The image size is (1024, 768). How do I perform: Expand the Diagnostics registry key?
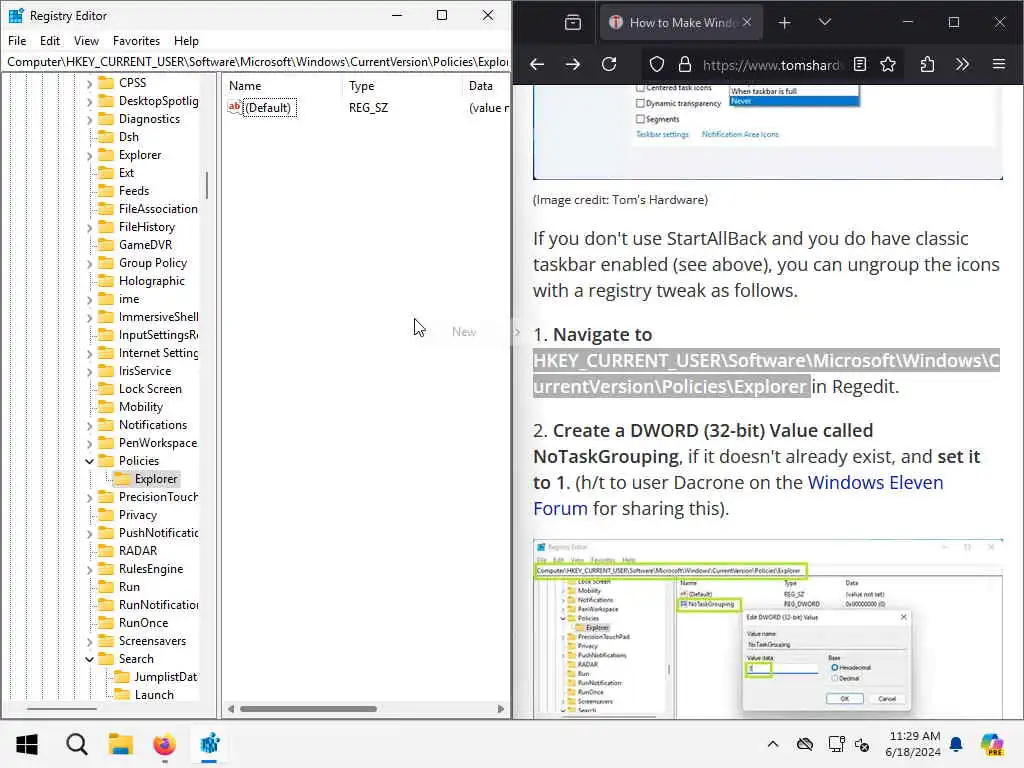coord(89,119)
